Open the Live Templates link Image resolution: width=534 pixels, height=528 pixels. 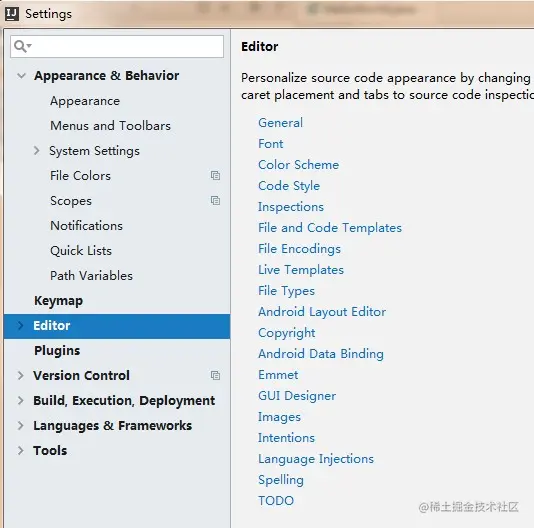tap(301, 270)
